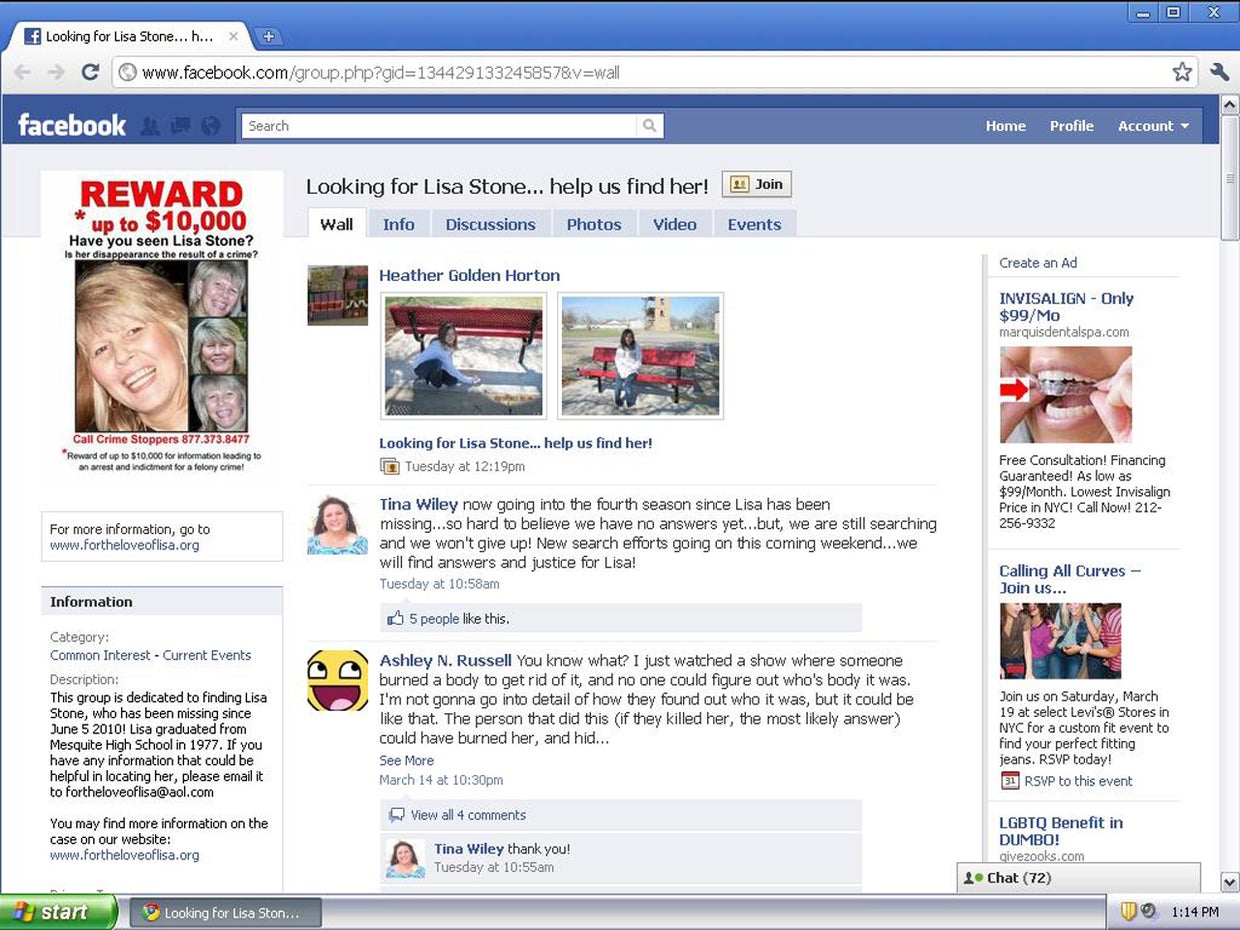Join the group with the Join button
The image size is (1240, 930).
point(757,184)
